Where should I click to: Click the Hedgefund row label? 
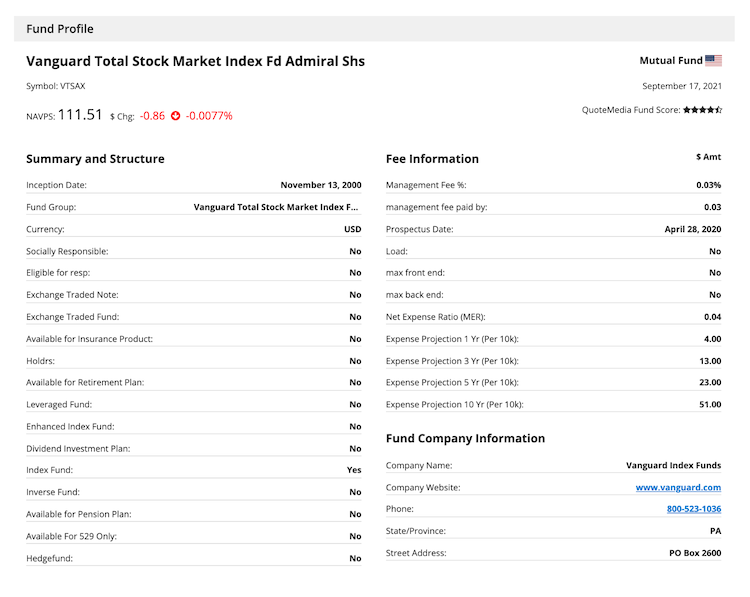[49, 558]
